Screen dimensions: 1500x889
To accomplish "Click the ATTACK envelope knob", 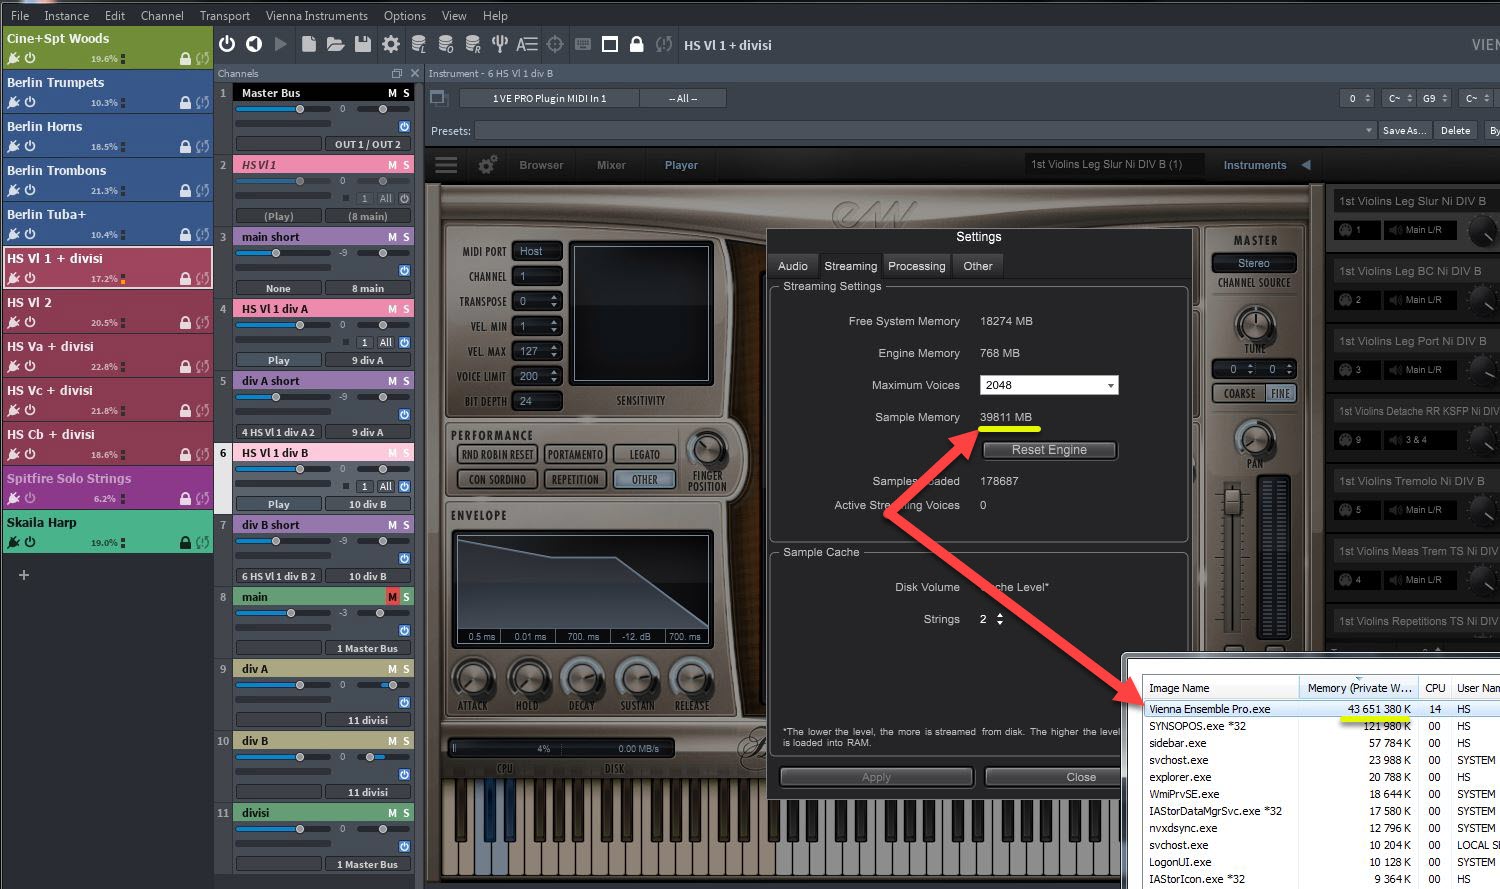I will click(472, 679).
